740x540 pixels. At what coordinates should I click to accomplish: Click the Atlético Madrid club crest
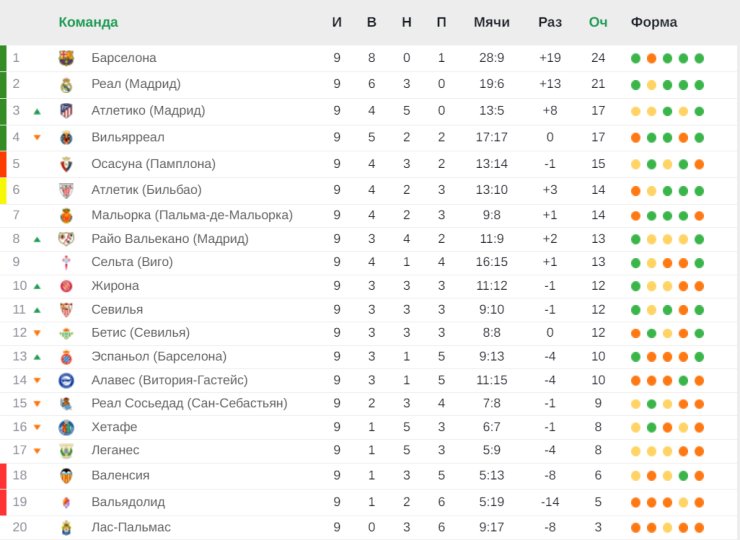pos(66,111)
